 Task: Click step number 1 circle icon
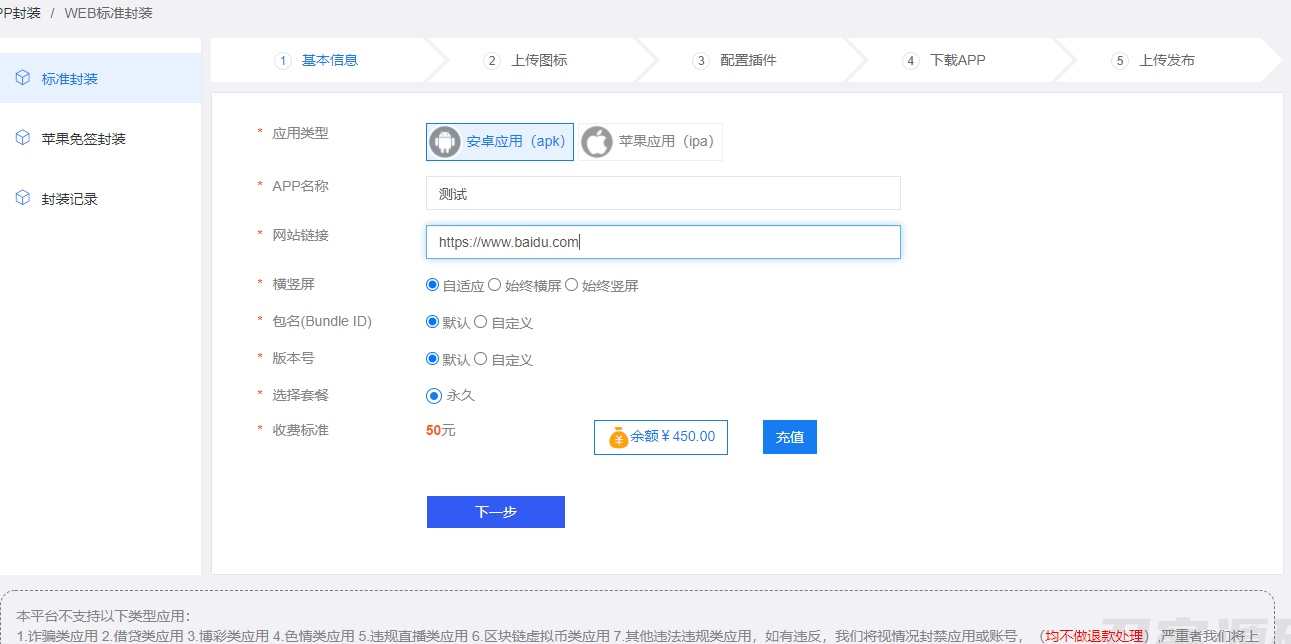(x=283, y=60)
